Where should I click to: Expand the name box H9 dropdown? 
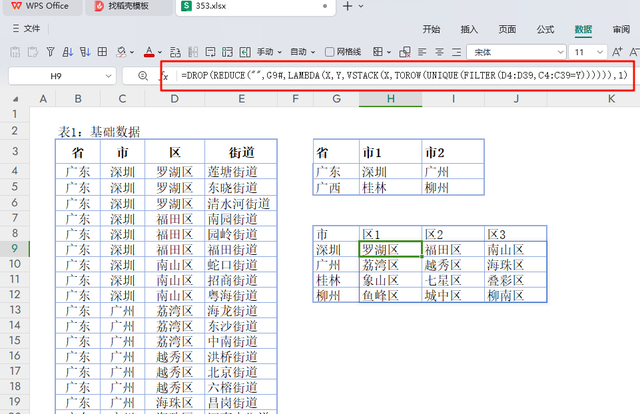coord(109,76)
